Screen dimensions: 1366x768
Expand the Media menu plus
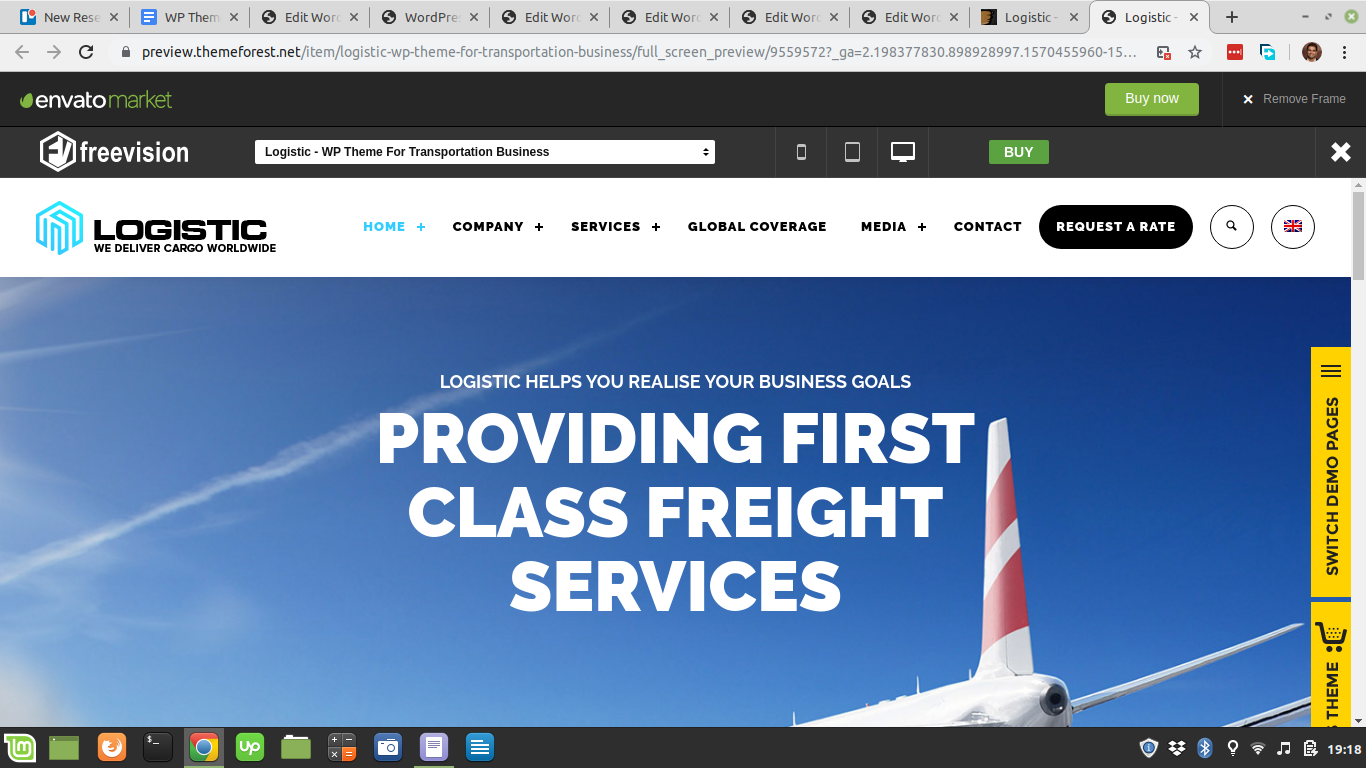(x=922, y=227)
